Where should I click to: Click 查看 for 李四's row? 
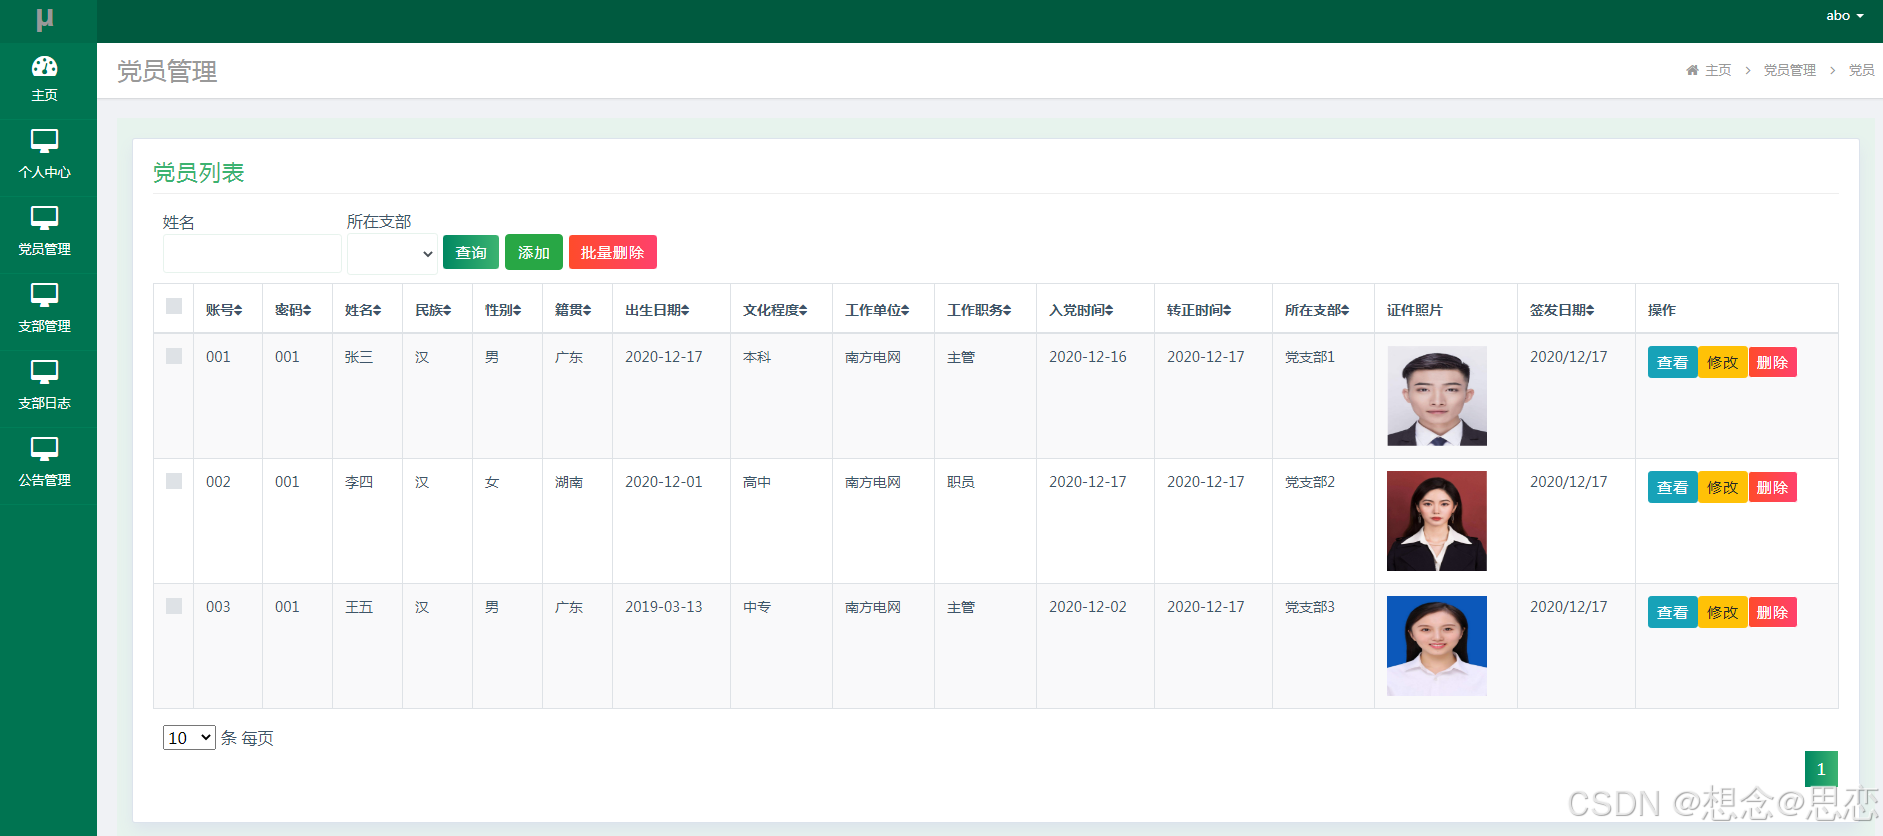tap(1672, 487)
